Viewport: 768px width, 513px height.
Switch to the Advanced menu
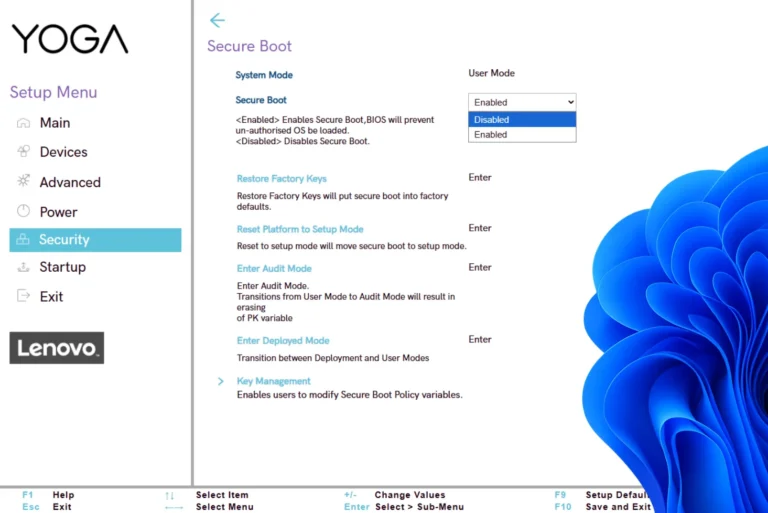tap(70, 182)
